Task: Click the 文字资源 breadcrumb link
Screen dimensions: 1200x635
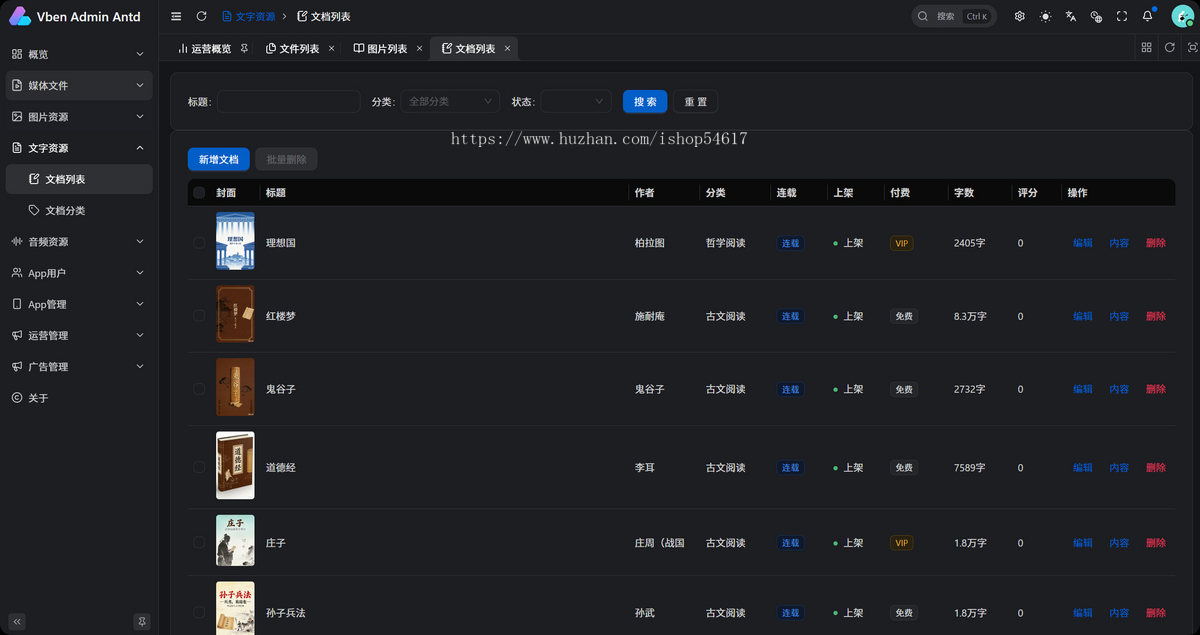Action: (x=249, y=16)
